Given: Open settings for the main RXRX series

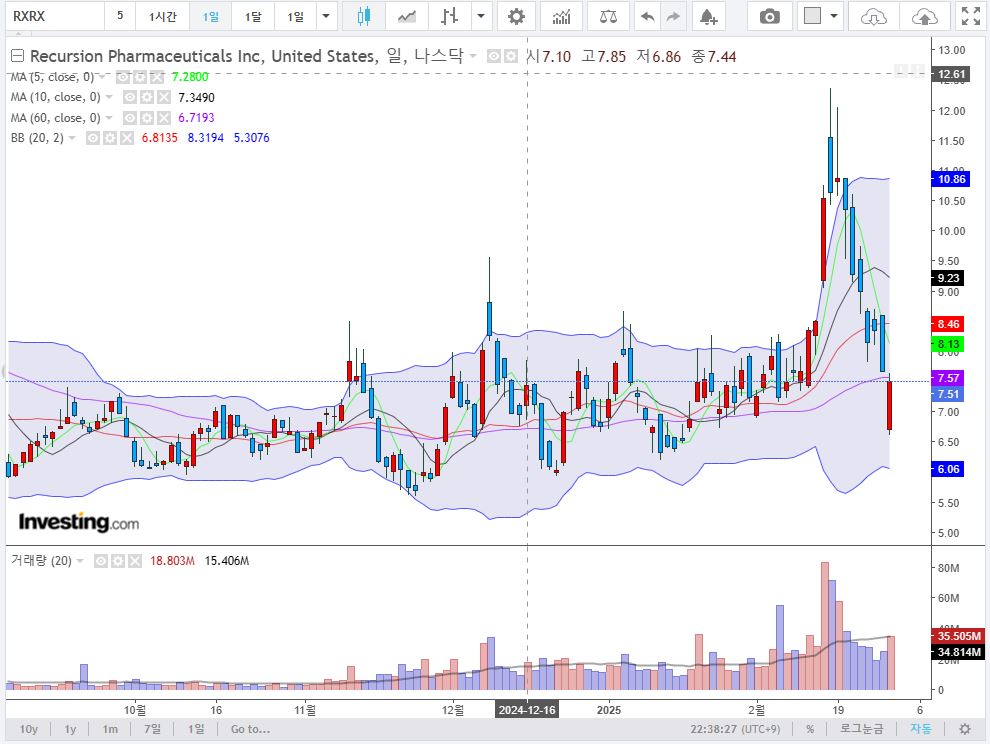Looking at the screenshot, I should [x=511, y=57].
